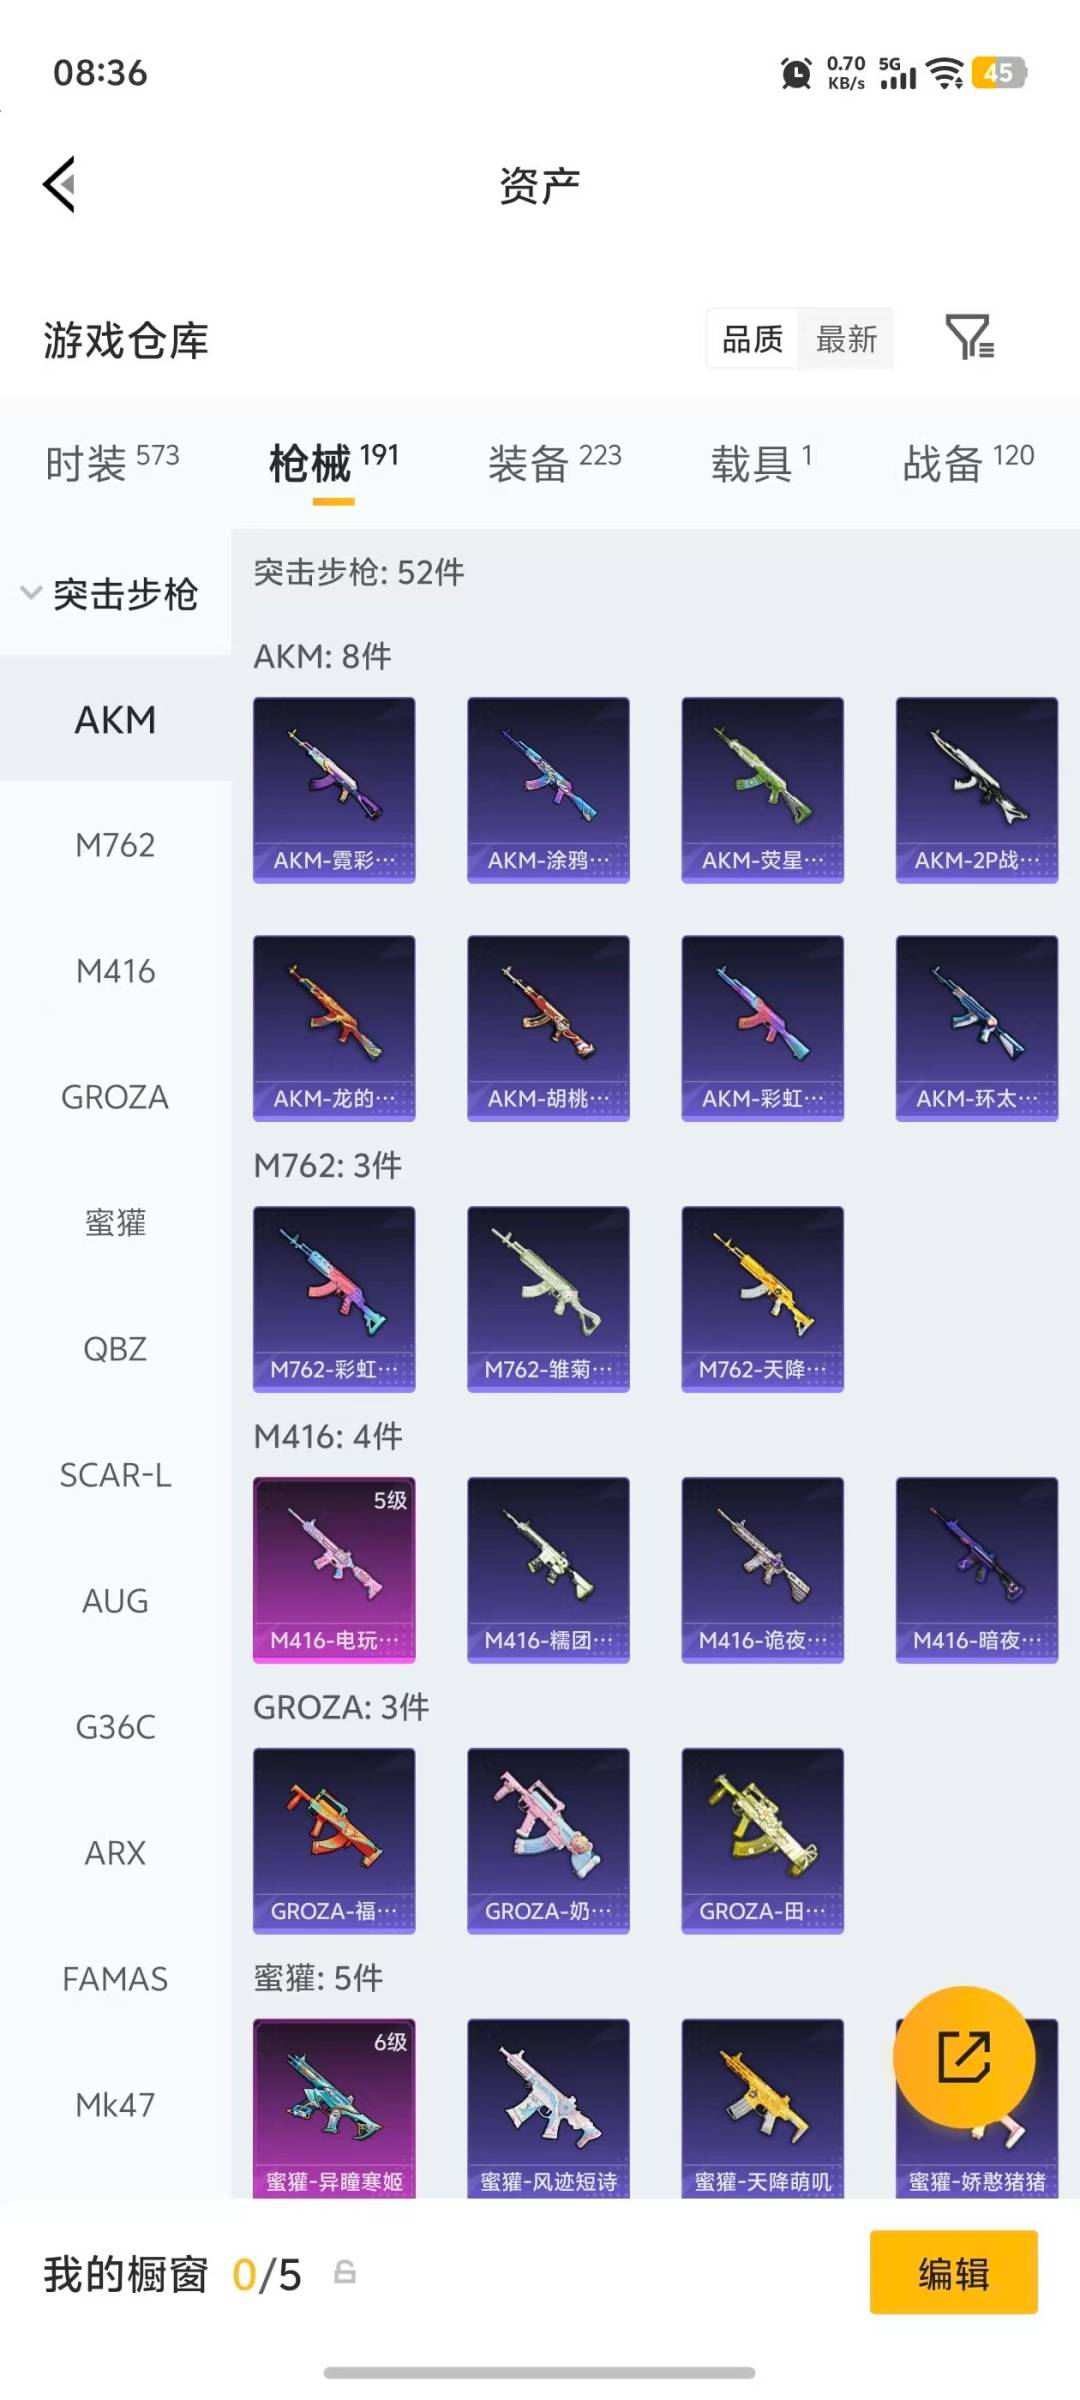The width and height of the screenshot is (1080, 2400).
Task: Switch to the 装备 tab
Action: [x=554, y=463]
